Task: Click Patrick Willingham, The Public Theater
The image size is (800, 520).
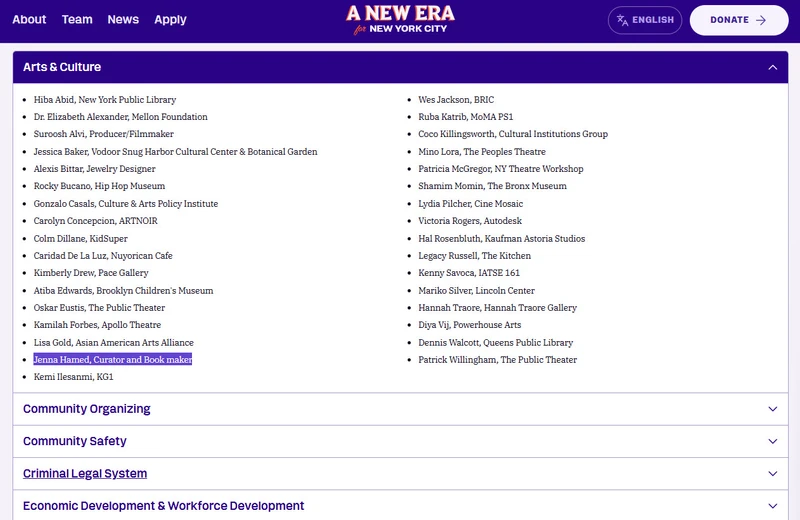Action: pos(497,360)
